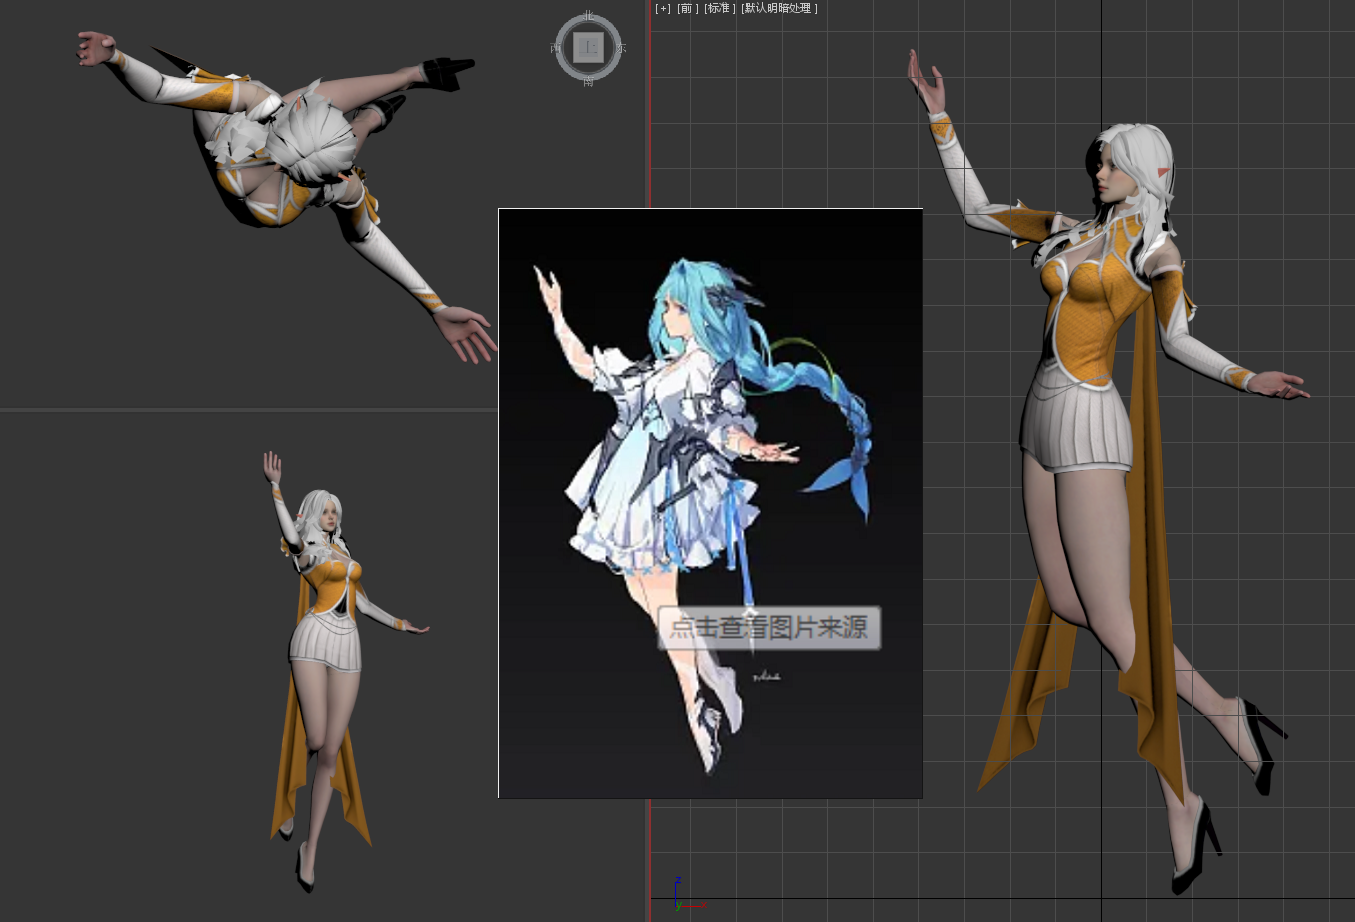This screenshot has width=1355, height=922.
Task: Click the 点击查看图片来源 button
Action: click(x=769, y=628)
